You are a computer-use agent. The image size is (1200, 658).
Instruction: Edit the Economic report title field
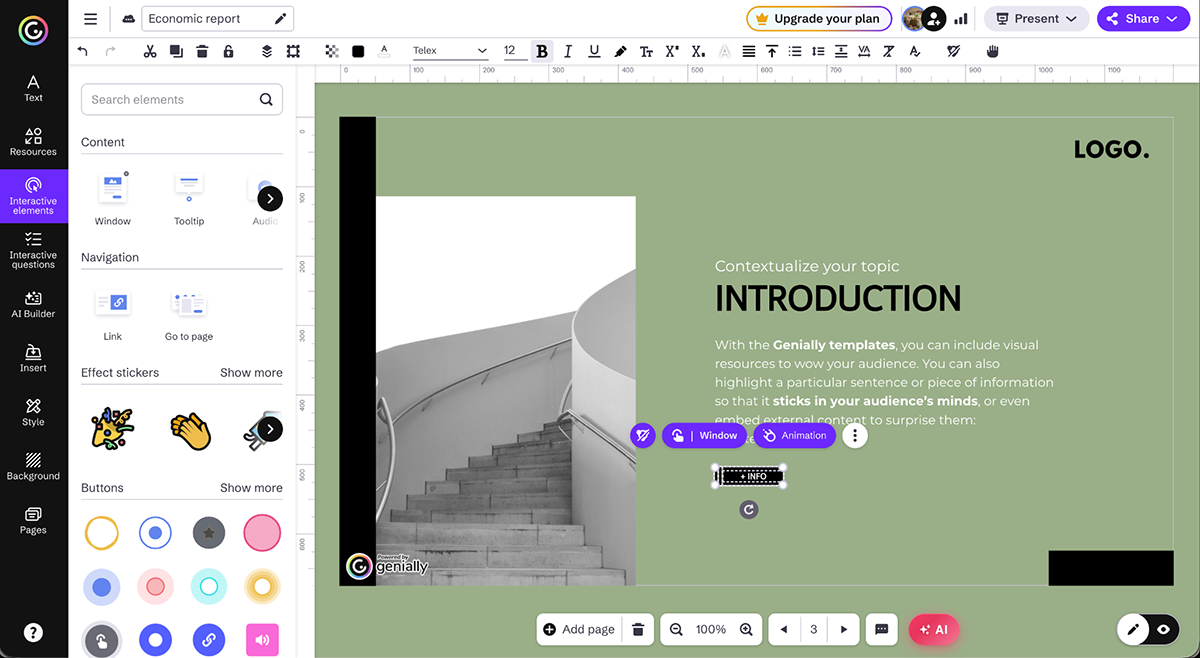click(x=218, y=18)
